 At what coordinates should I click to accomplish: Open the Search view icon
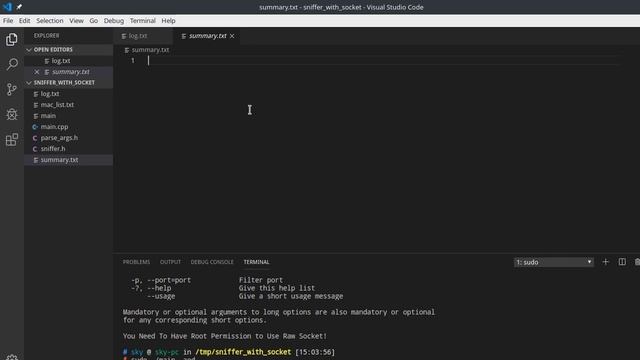click(12, 64)
